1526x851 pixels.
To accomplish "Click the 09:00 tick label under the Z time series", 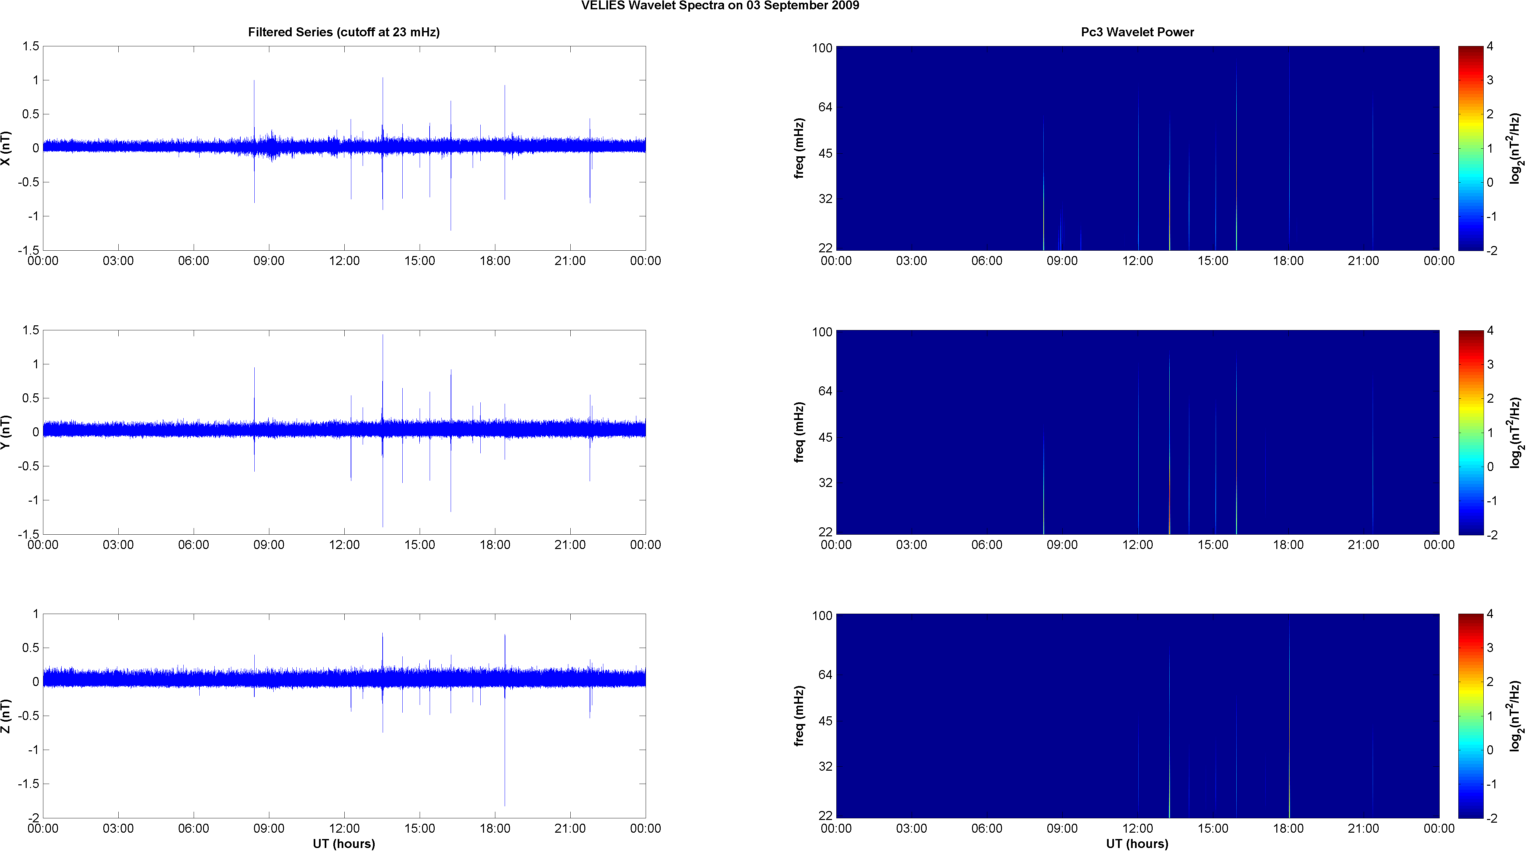I will click(269, 828).
